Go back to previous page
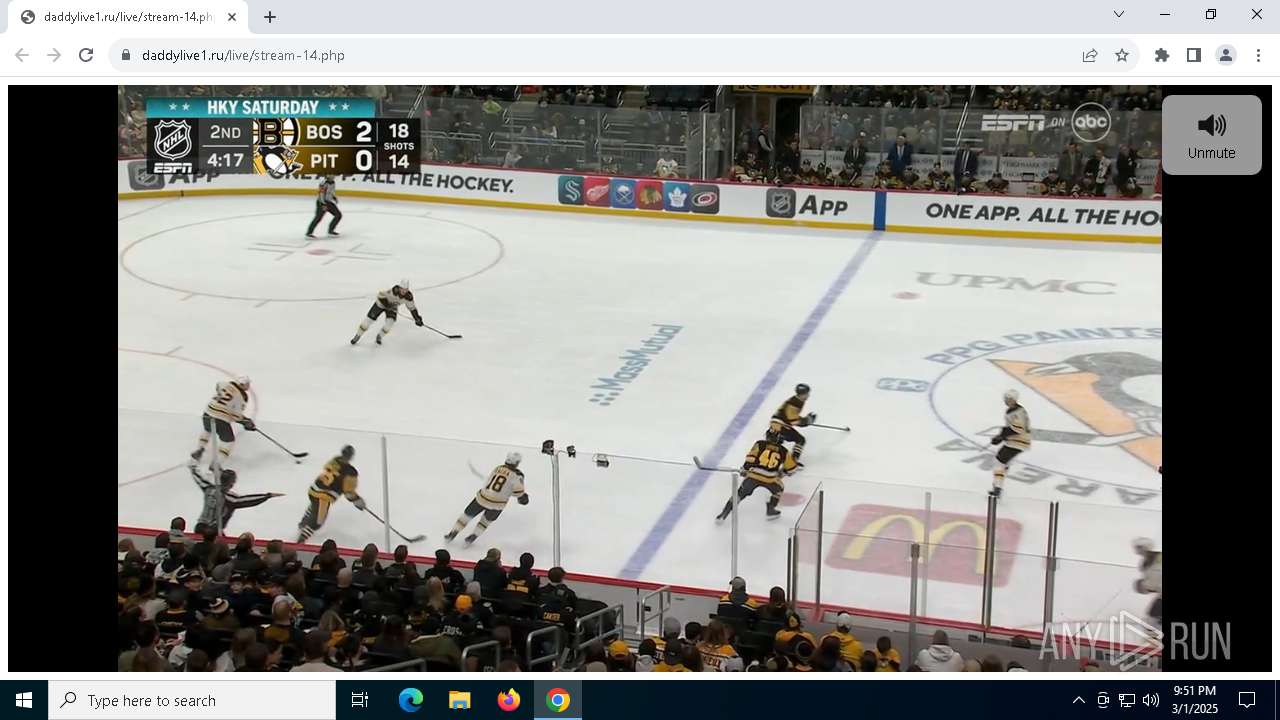Screen dimensions: 1280x720 22,55
